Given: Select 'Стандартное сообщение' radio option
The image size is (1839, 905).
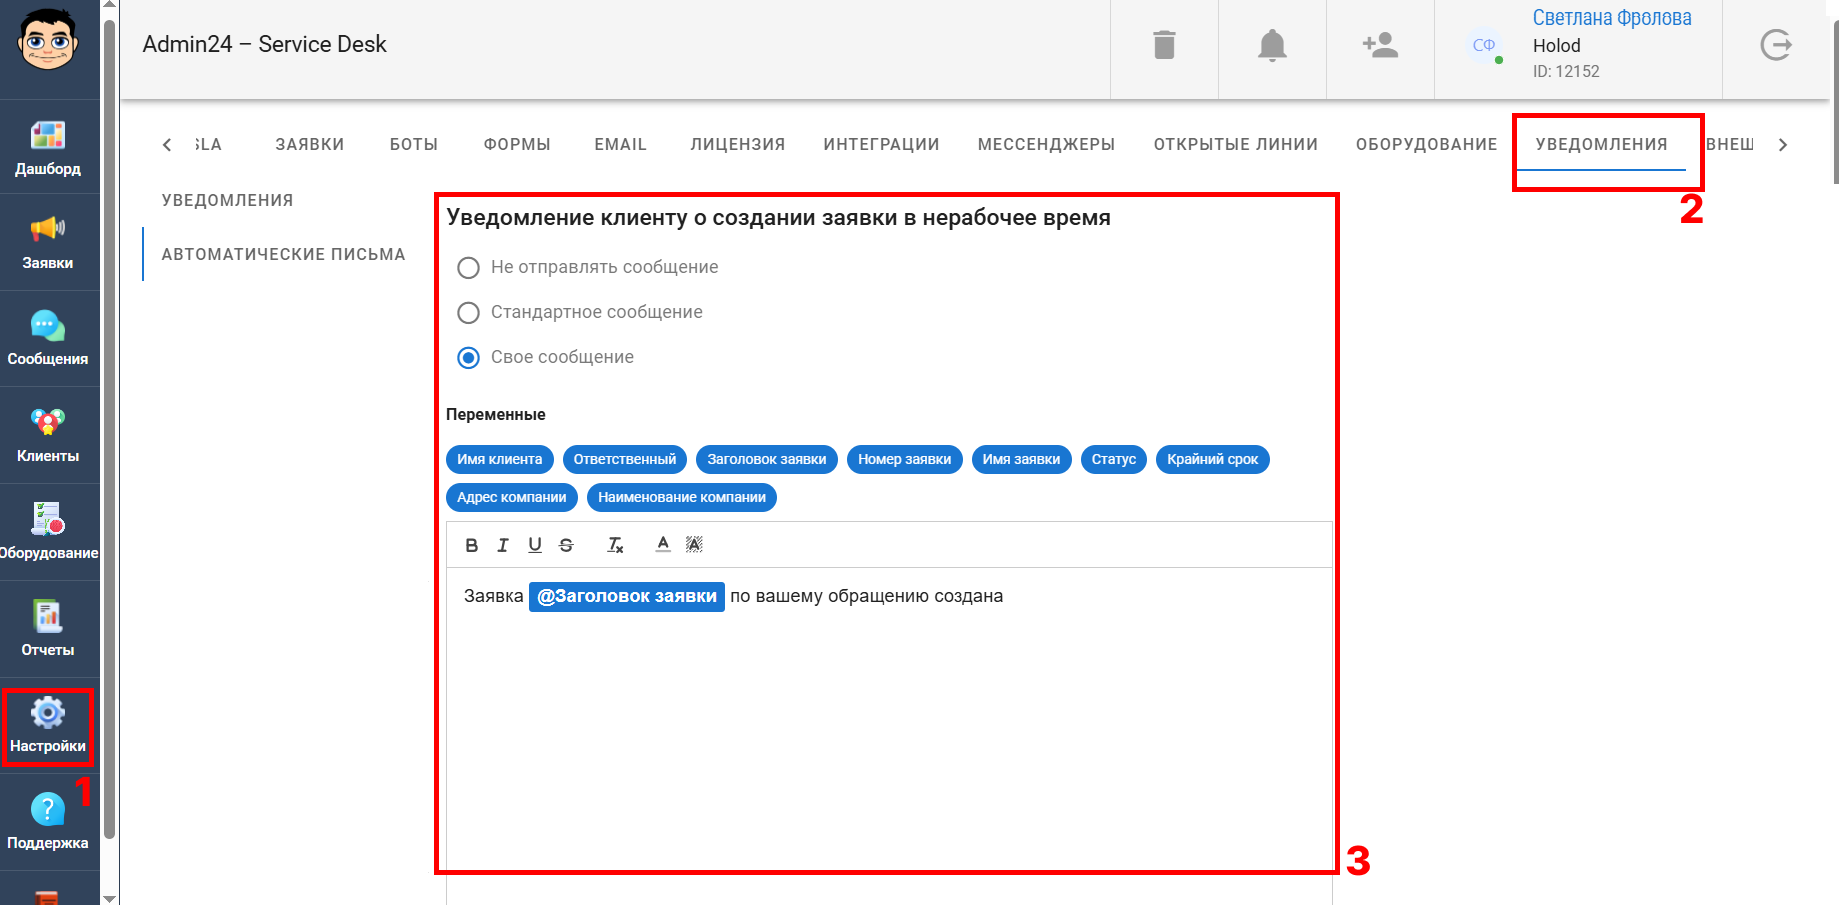Looking at the screenshot, I should pyautogui.click(x=468, y=313).
